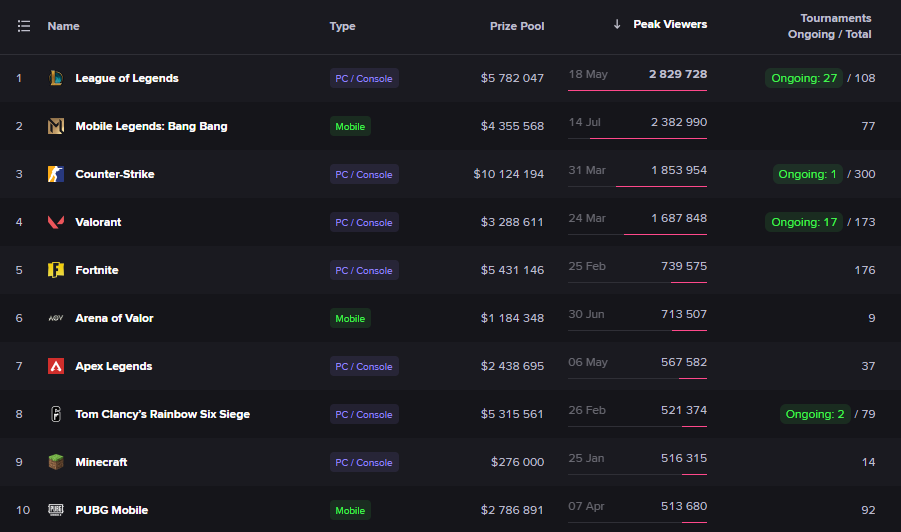Click tournament total 77 for Mobile Legends

[868, 126]
